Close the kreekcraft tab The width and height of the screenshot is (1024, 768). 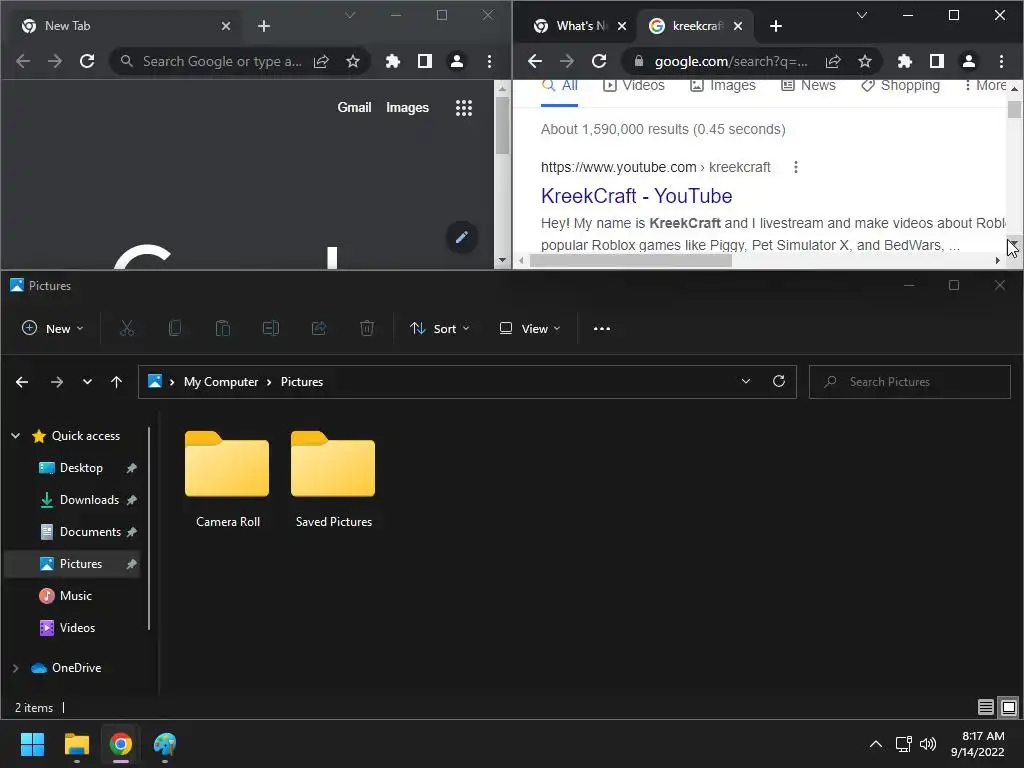[x=737, y=26]
